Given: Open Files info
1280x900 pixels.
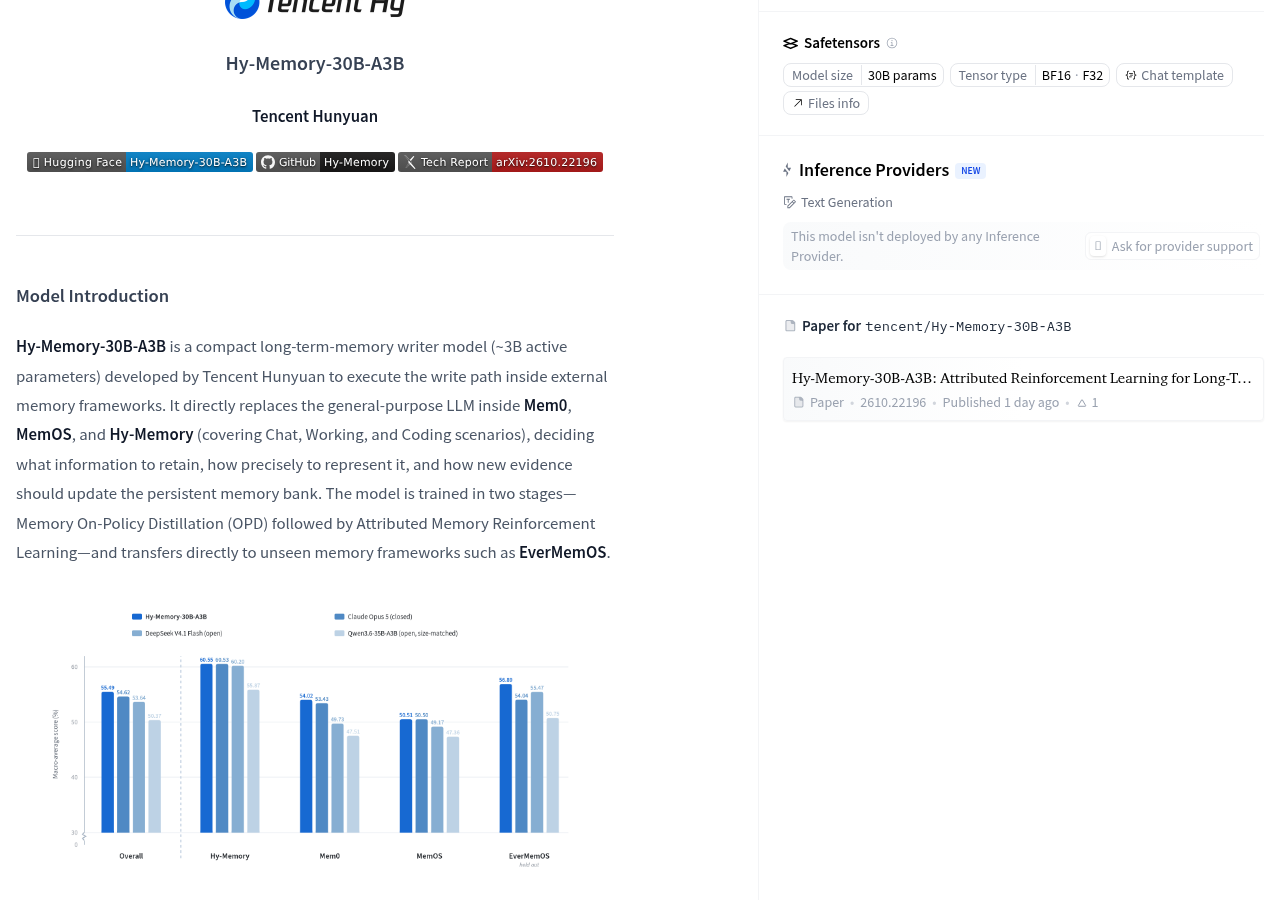Looking at the screenshot, I should tap(826, 103).
